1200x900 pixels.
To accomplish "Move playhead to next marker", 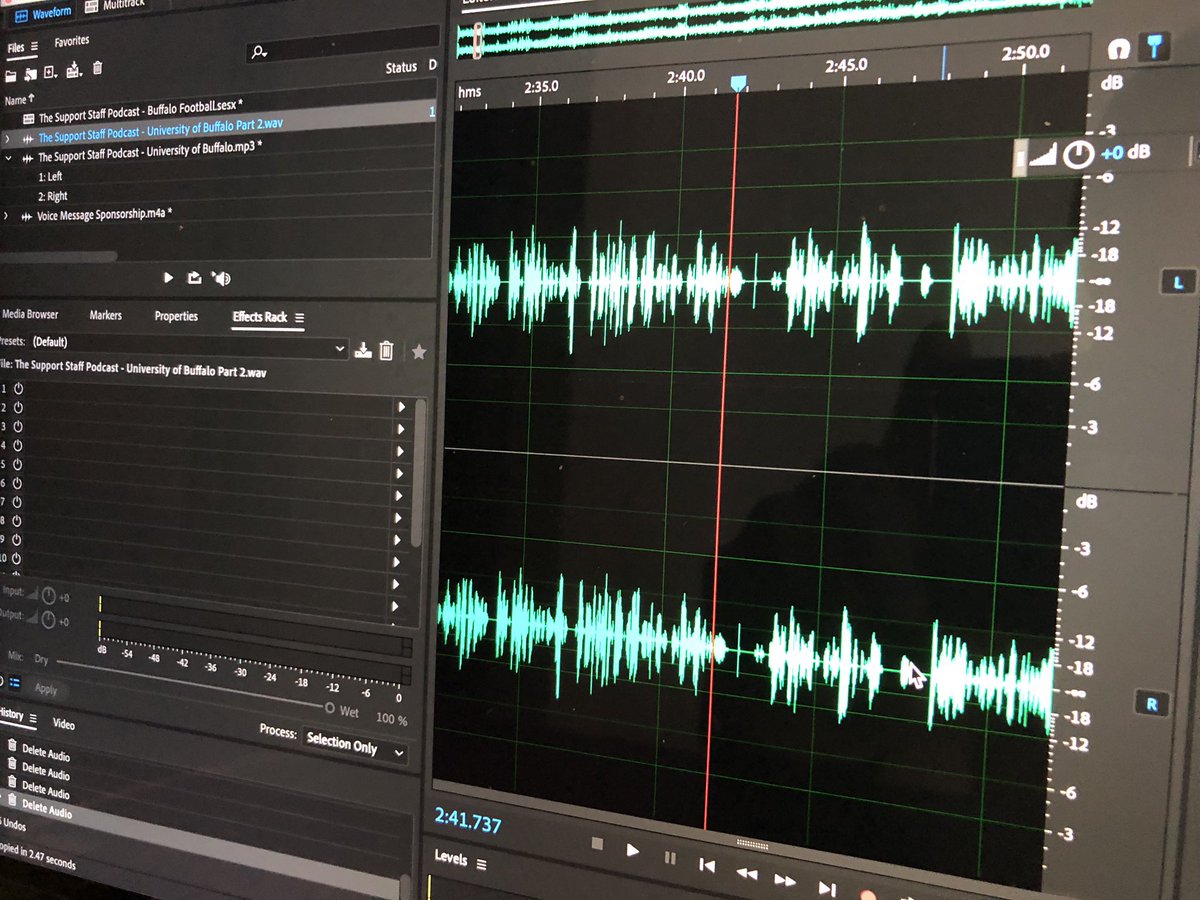I will [827, 887].
